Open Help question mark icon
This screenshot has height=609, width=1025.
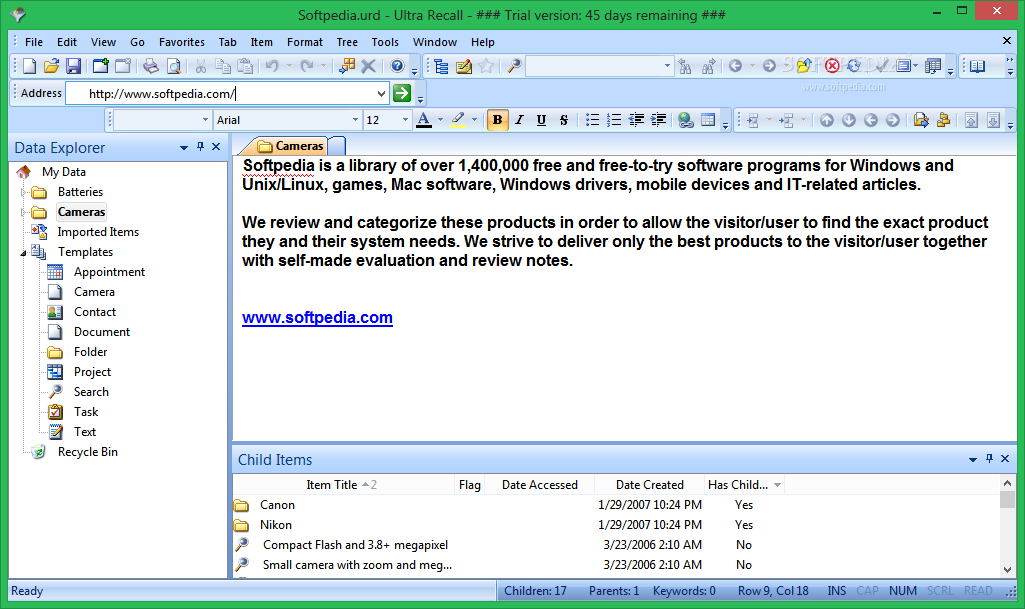click(x=397, y=66)
